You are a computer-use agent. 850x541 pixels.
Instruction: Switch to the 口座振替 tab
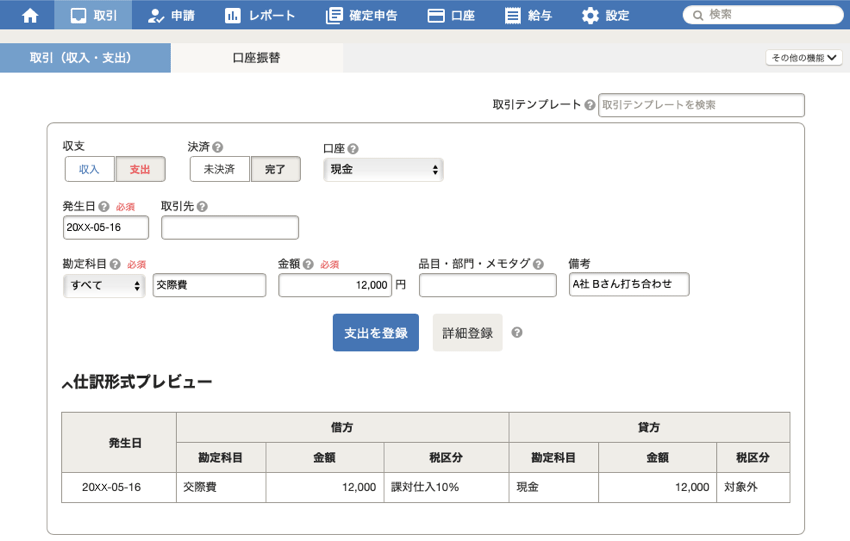coord(256,58)
